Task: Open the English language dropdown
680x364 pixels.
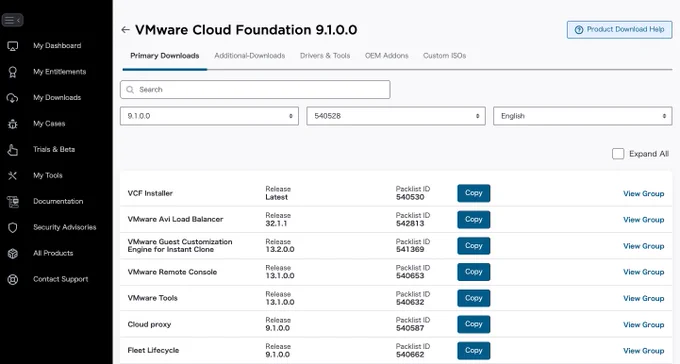Action: pos(582,116)
